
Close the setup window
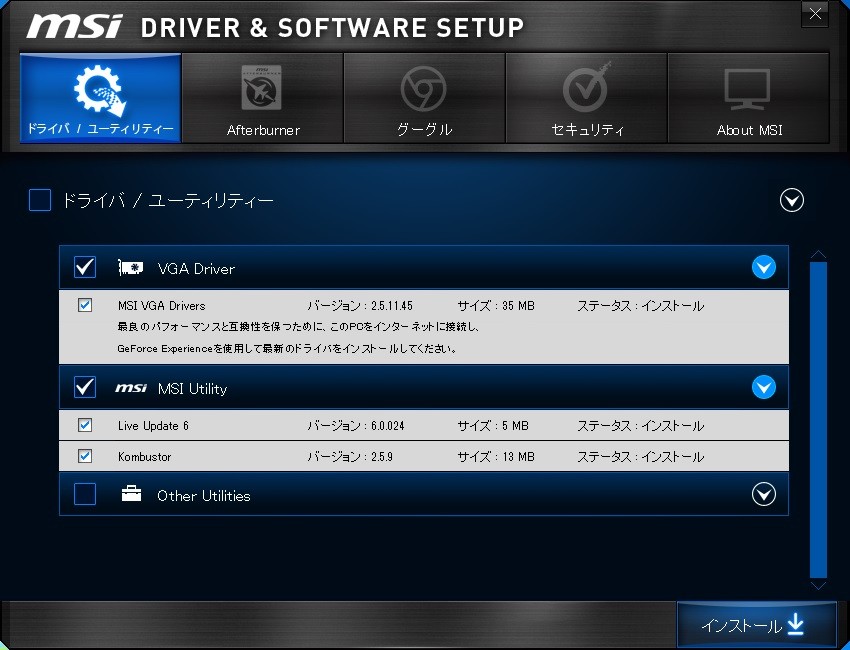(815, 14)
